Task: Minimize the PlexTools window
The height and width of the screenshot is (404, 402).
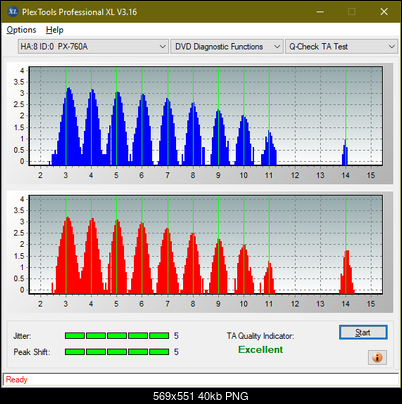Action: coord(320,12)
